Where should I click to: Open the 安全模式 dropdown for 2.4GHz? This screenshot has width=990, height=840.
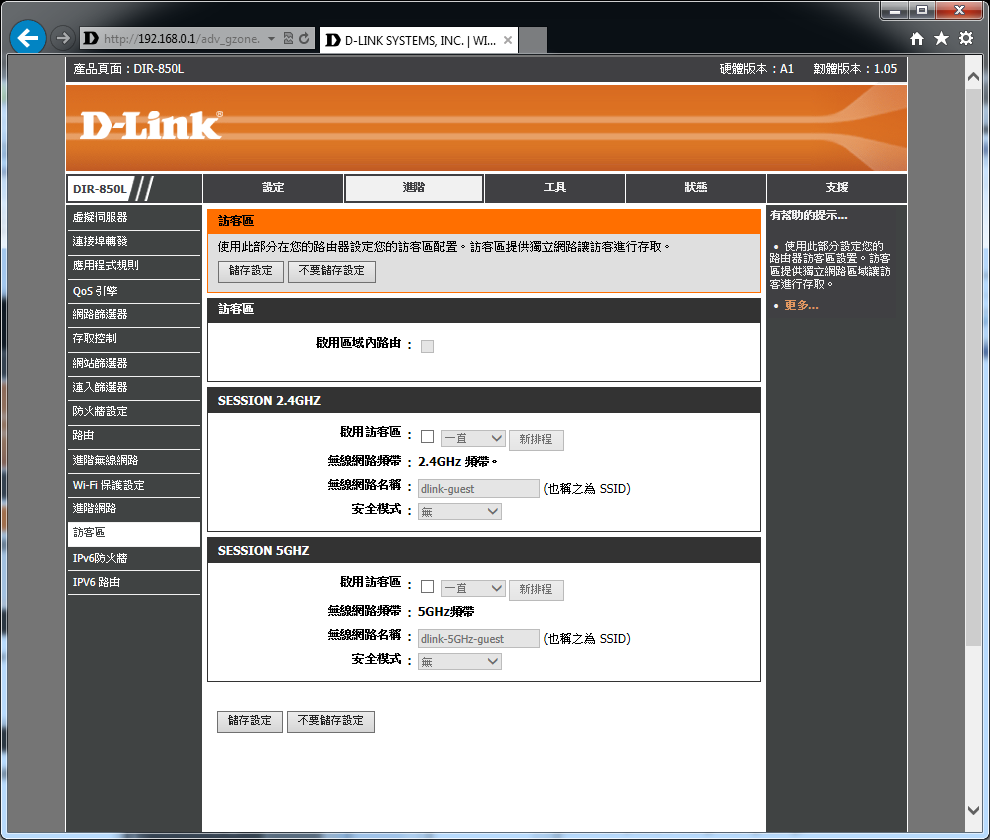(x=459, y=511)
